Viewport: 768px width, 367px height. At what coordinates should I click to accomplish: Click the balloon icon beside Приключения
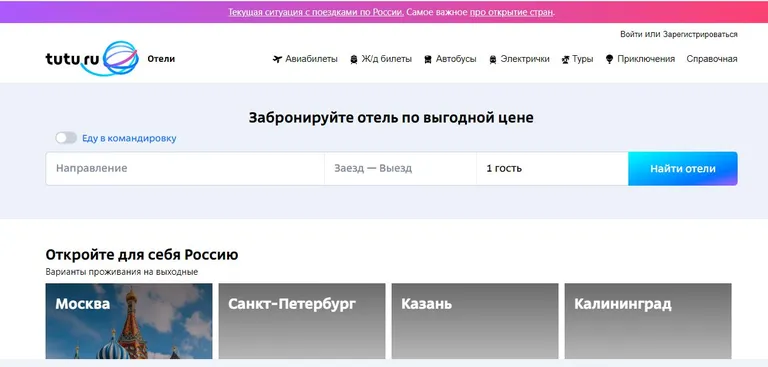coord(609,59)
